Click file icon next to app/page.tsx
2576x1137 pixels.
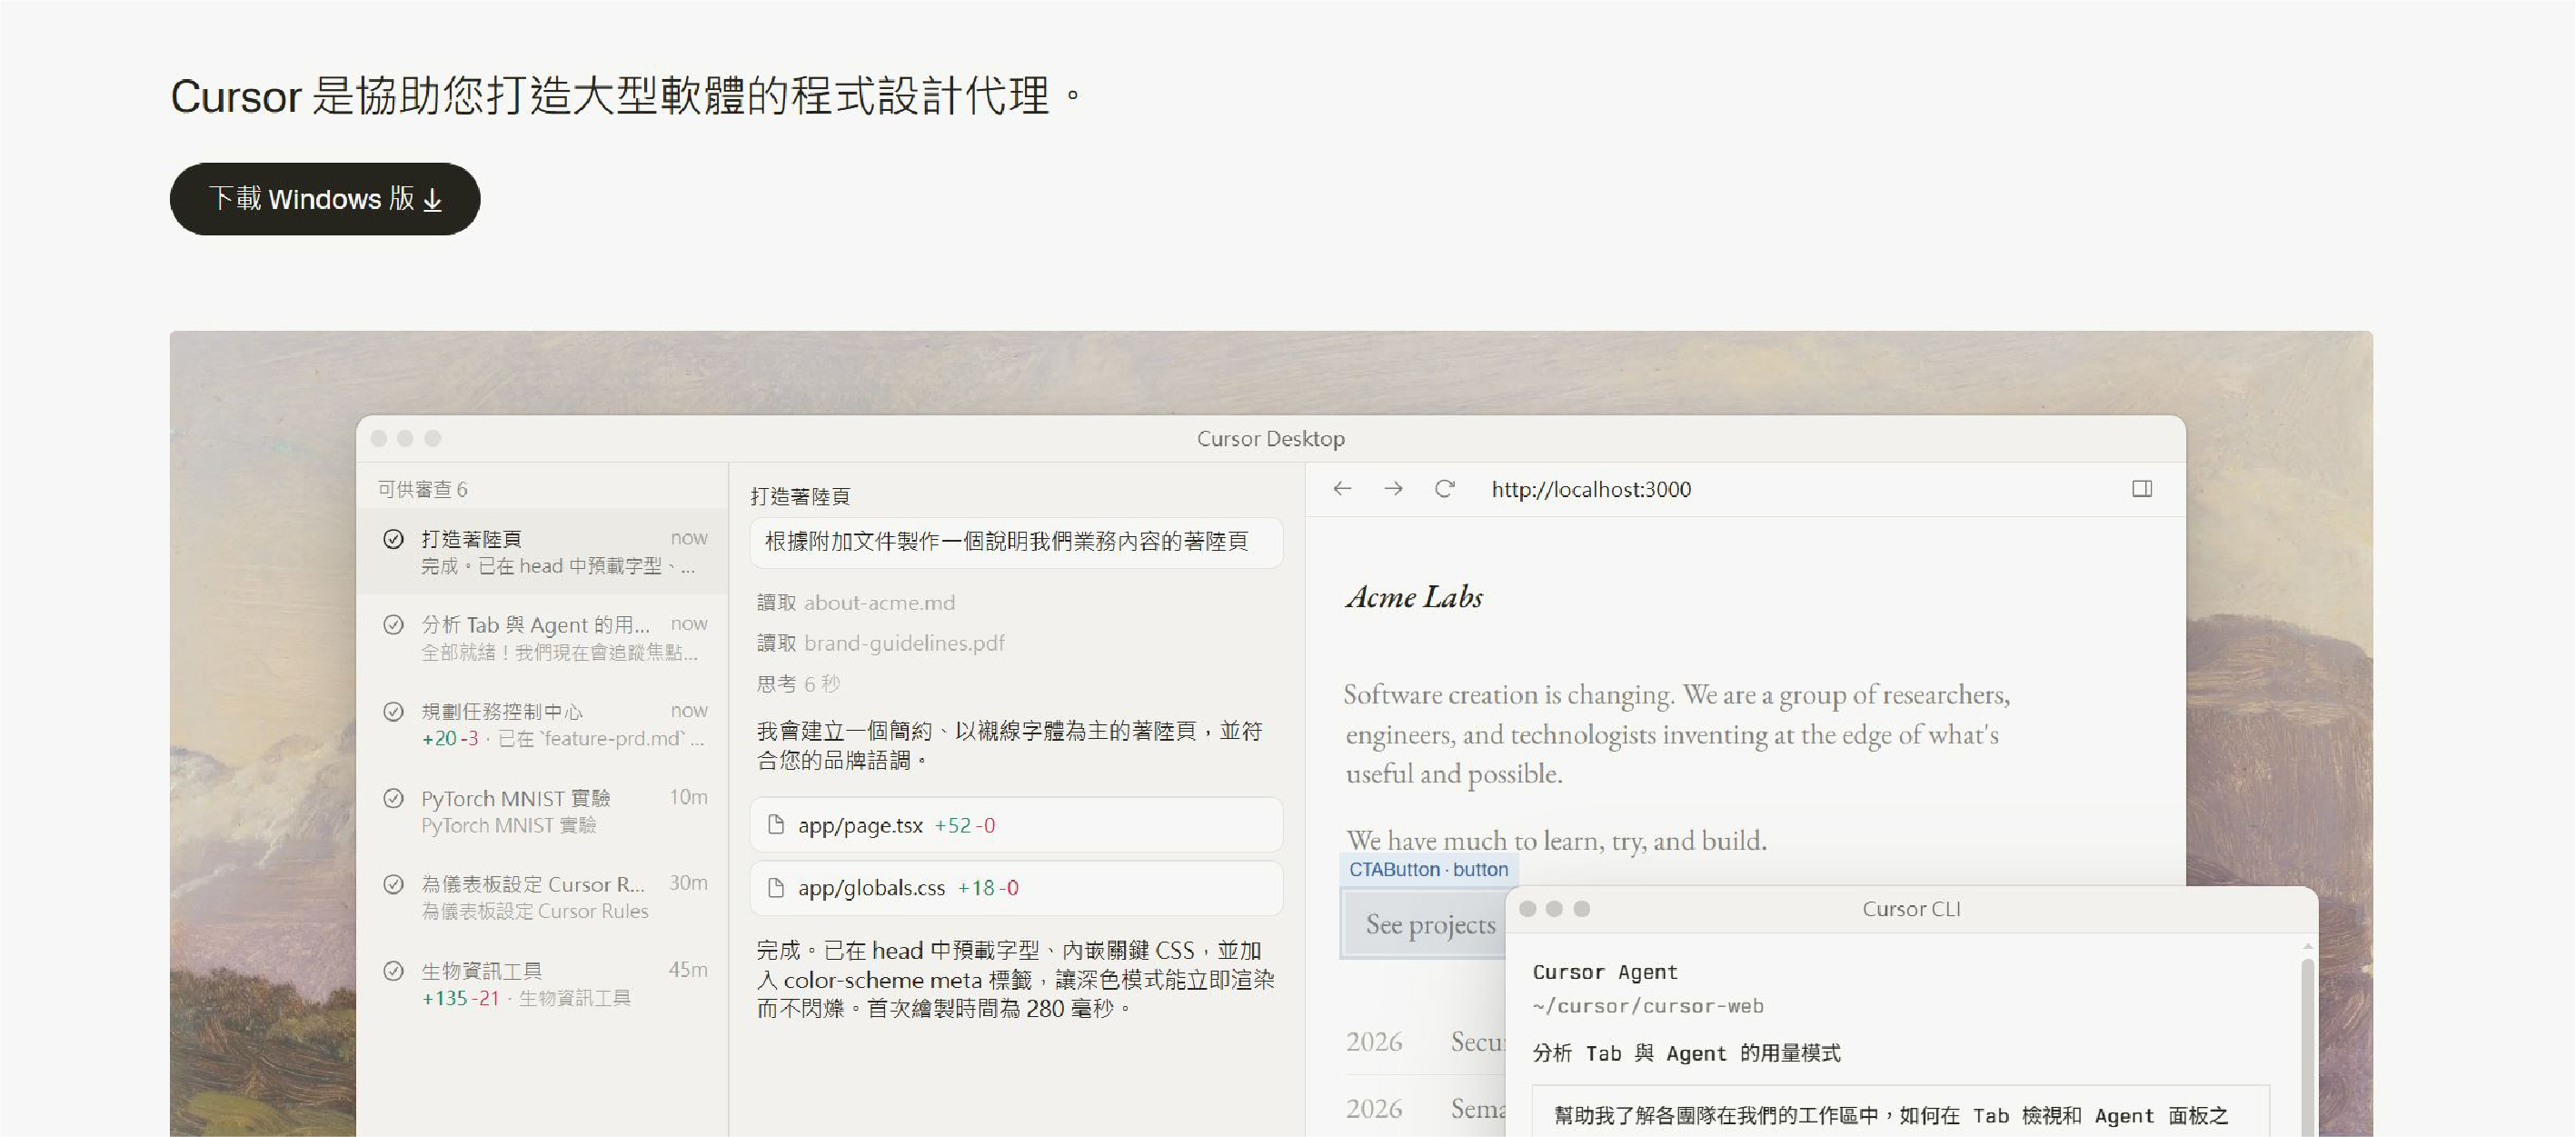[775, 825]
